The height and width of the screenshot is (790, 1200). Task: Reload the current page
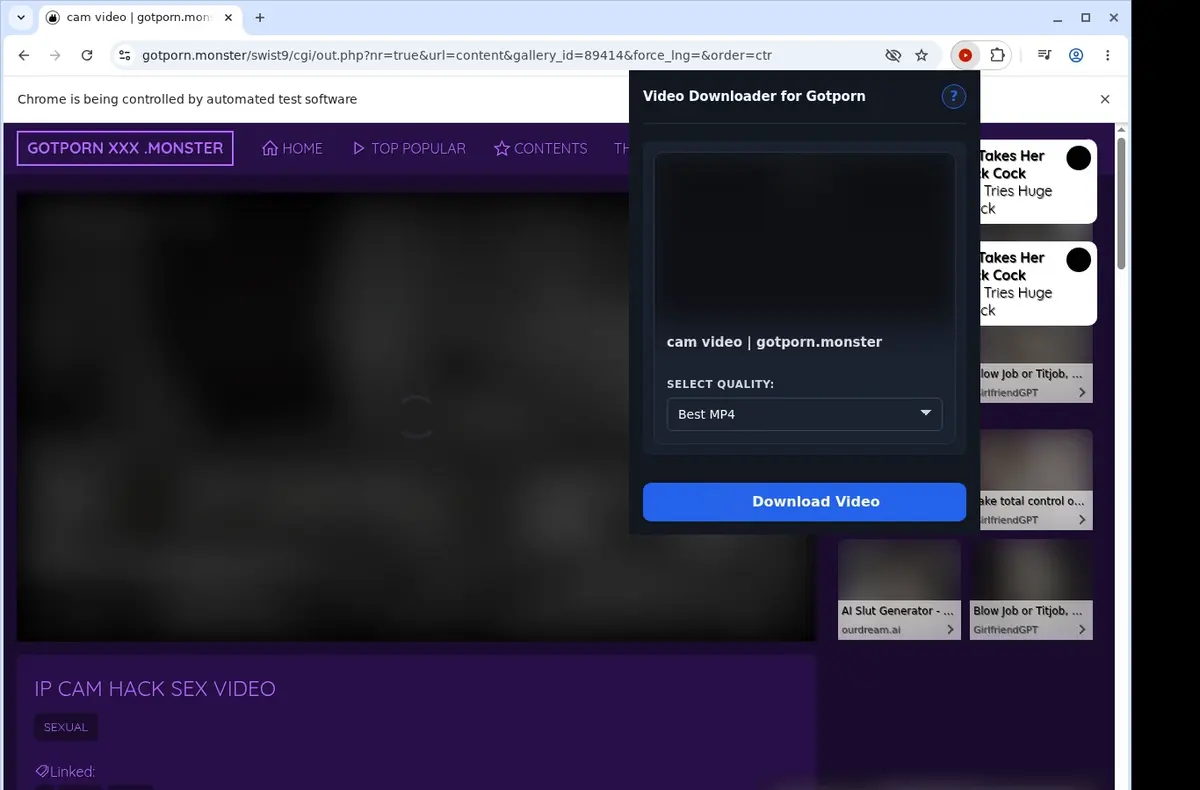(x=87, y=56)
